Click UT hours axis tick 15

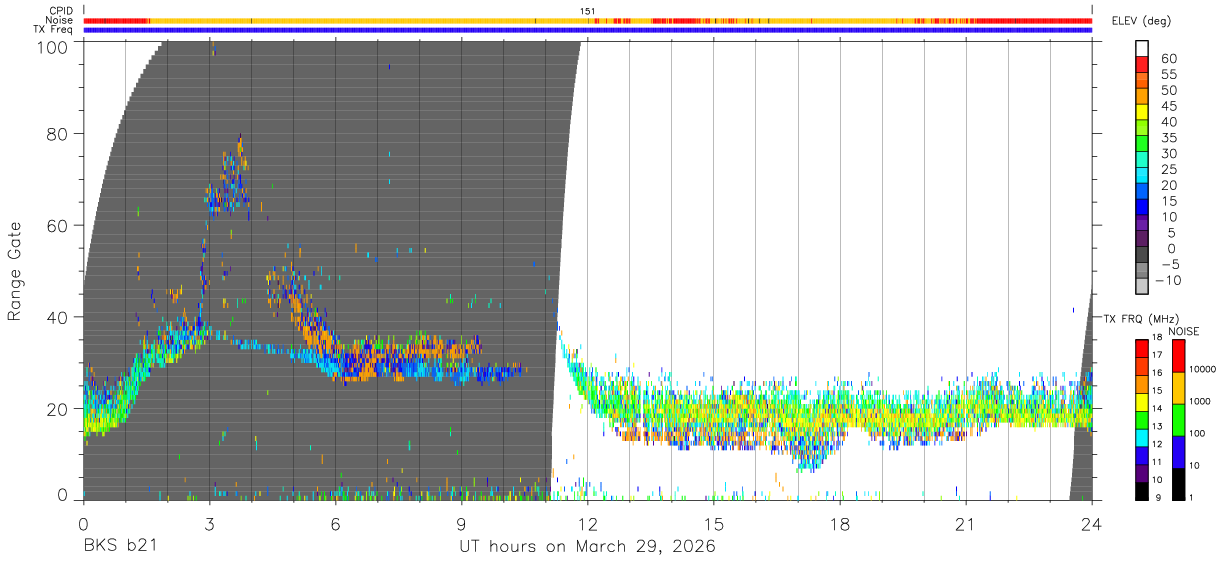click(713, 523)
